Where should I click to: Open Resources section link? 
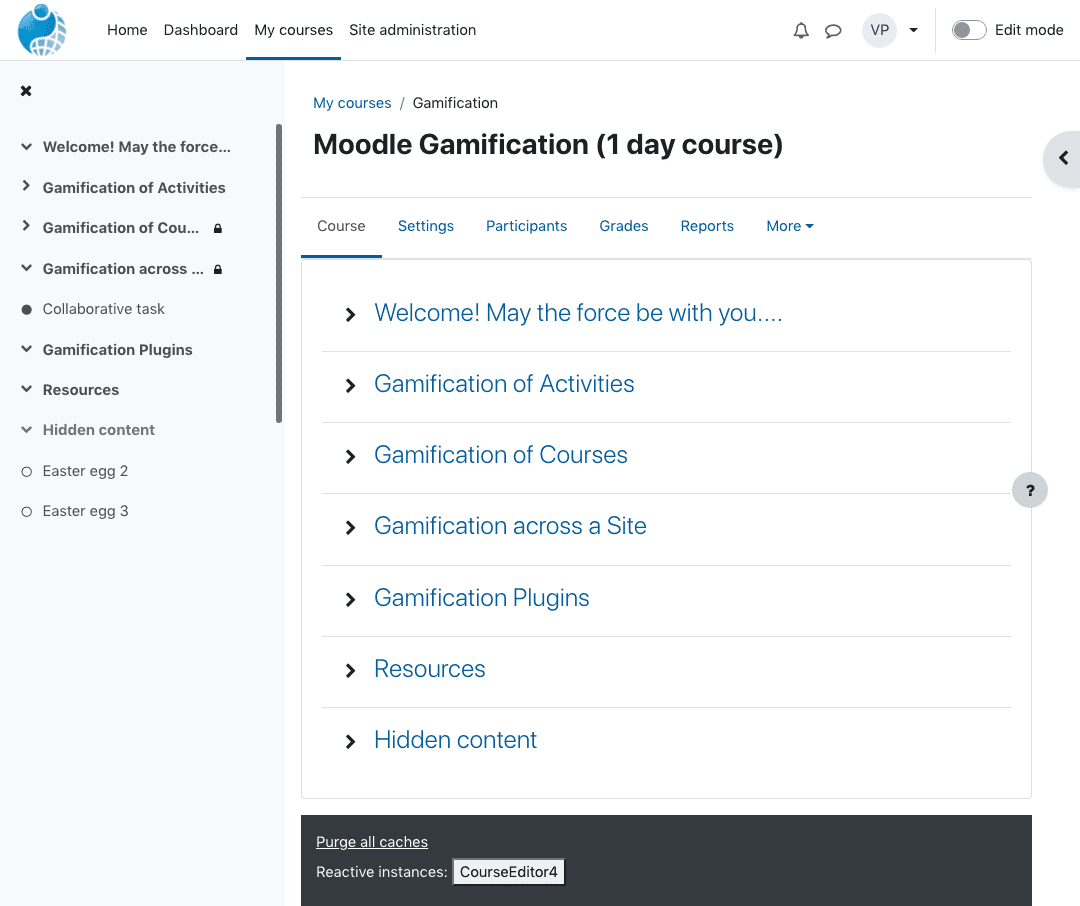click(429, 668)
